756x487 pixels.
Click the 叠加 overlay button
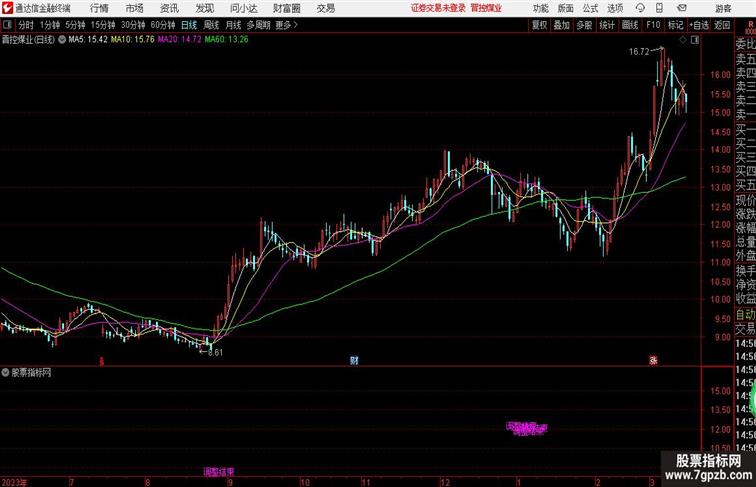click(x=562, y=25)
